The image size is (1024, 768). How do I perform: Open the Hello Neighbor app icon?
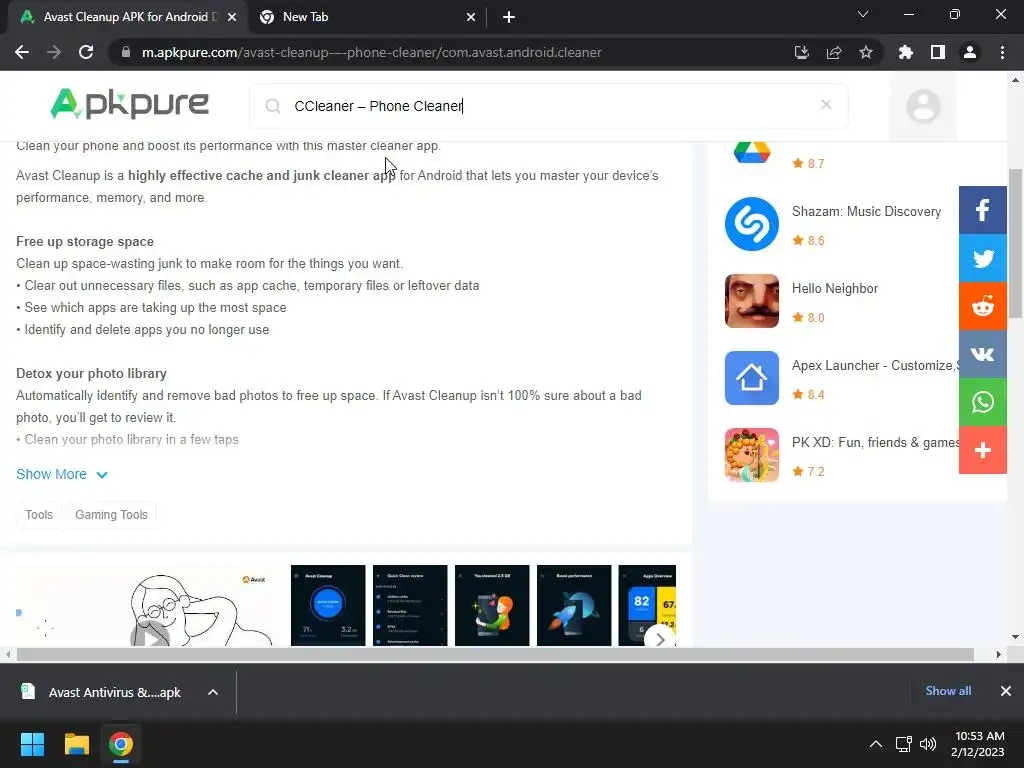(752, 301)
